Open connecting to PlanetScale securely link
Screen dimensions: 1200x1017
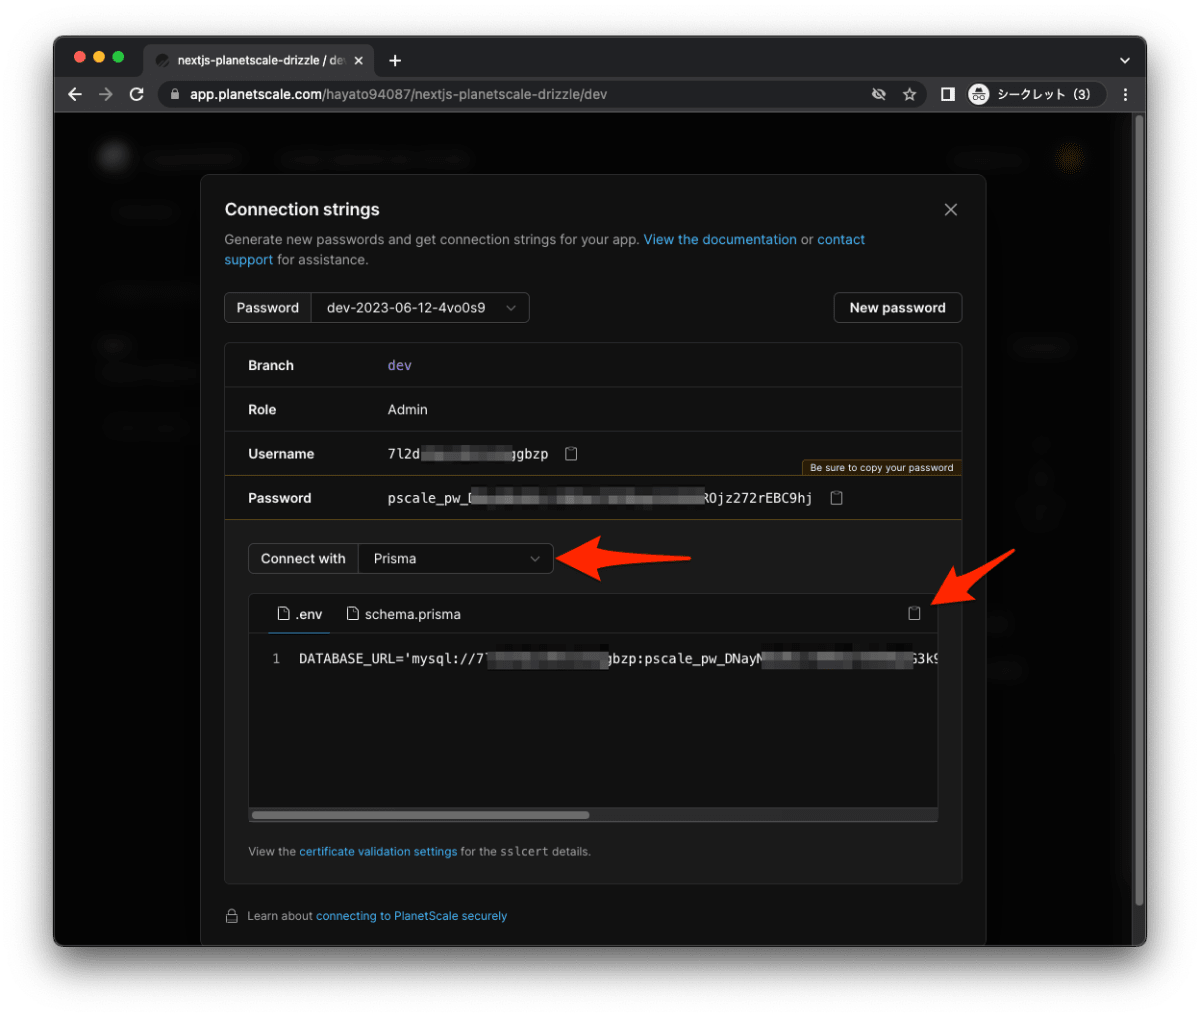pos(412,916)
